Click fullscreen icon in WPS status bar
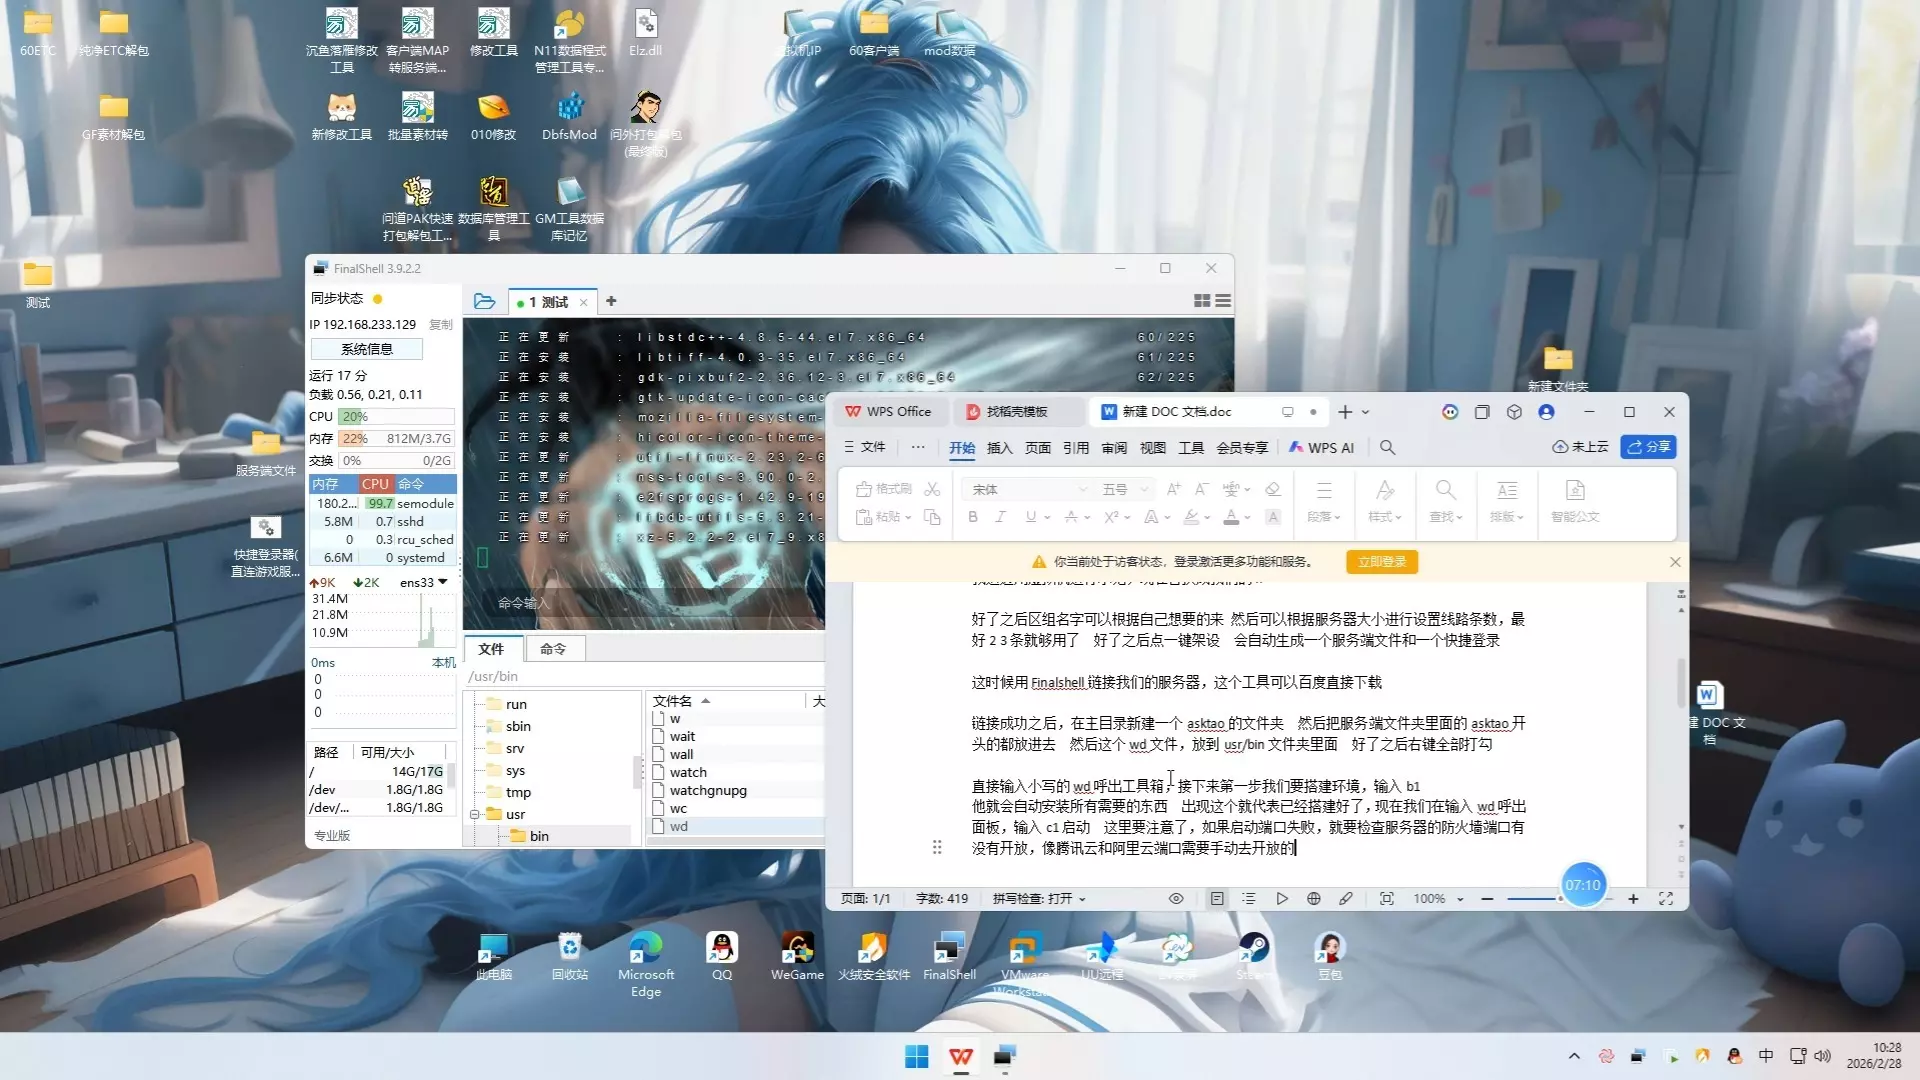1920x1080 pixels. [x=1666, y=899]
